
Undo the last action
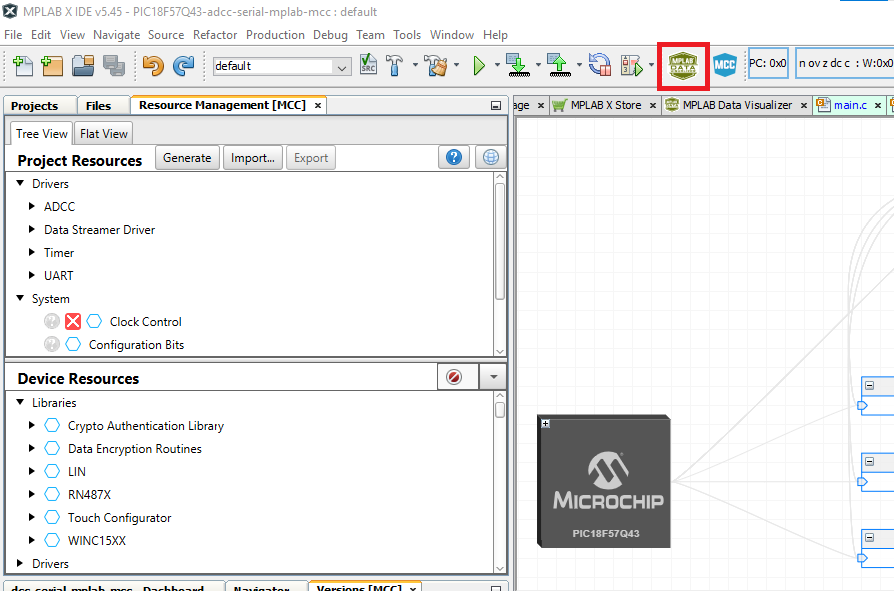(153, 66)
